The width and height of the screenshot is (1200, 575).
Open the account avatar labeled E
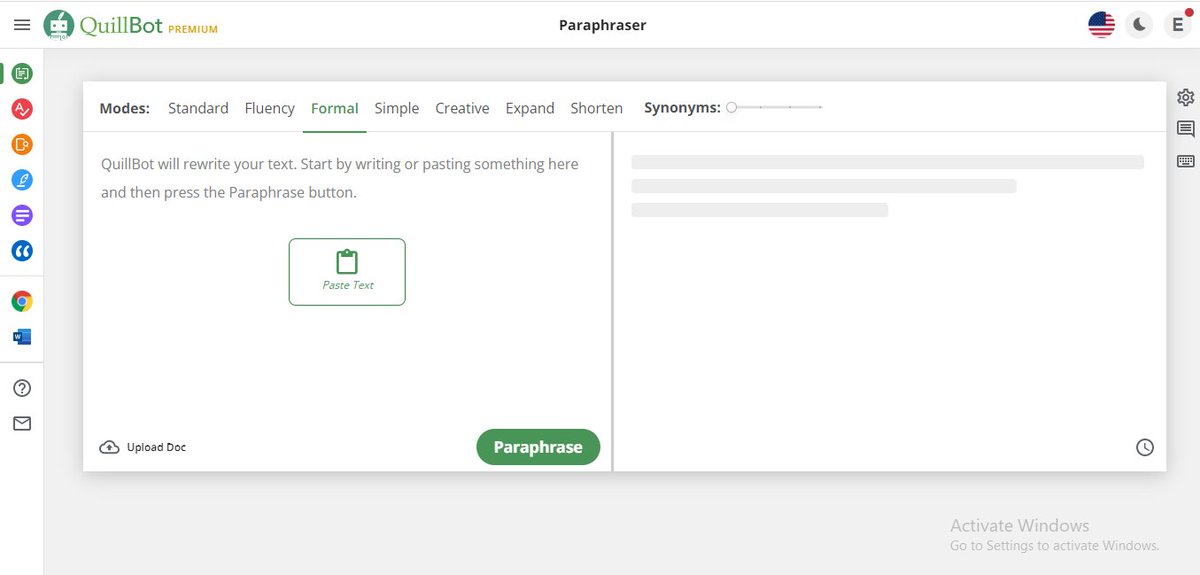click(x=1177, y=25)
